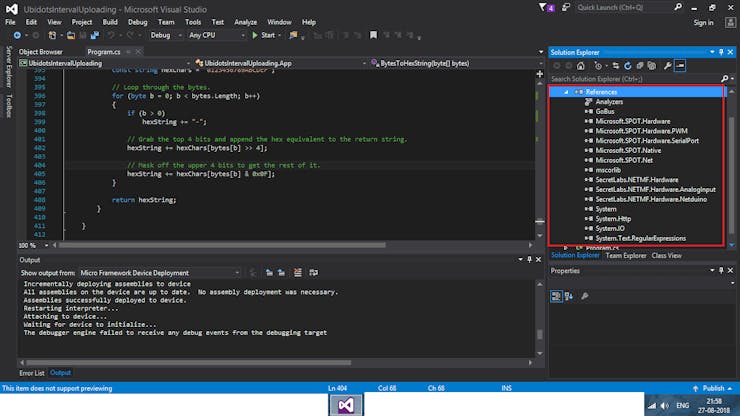Select the Microsoft.SPOT.Hardware.PWM reference

(641, 131)
